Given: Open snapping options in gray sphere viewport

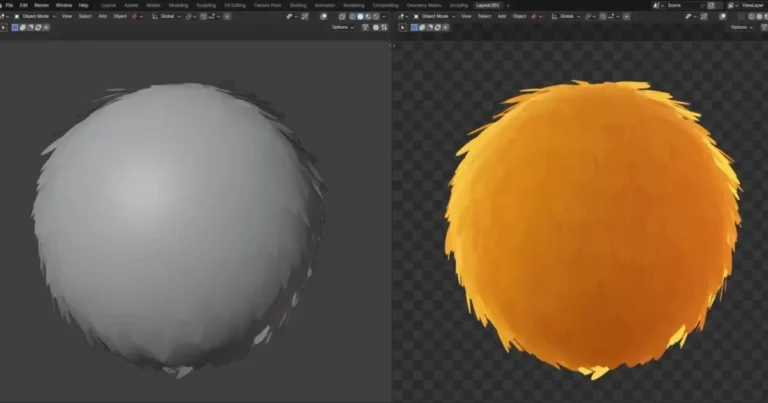Looking at the screenshot, I should coord(214,16).
